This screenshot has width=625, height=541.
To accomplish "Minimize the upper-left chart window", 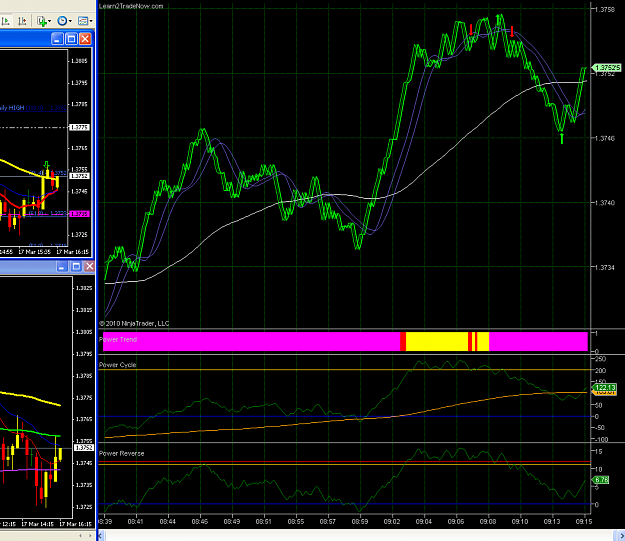I will 57,39.
